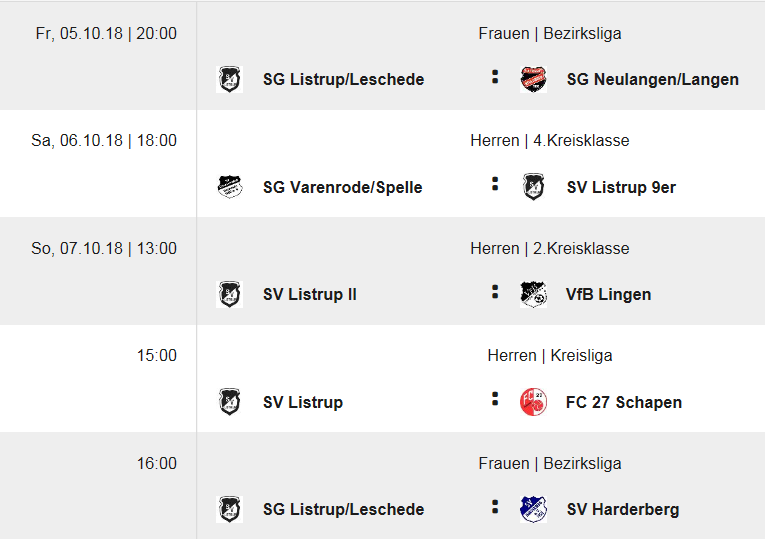The image size is (765, 539).
Task: Click the score colon of the FC 27 Schapen match
Action: 494,399
